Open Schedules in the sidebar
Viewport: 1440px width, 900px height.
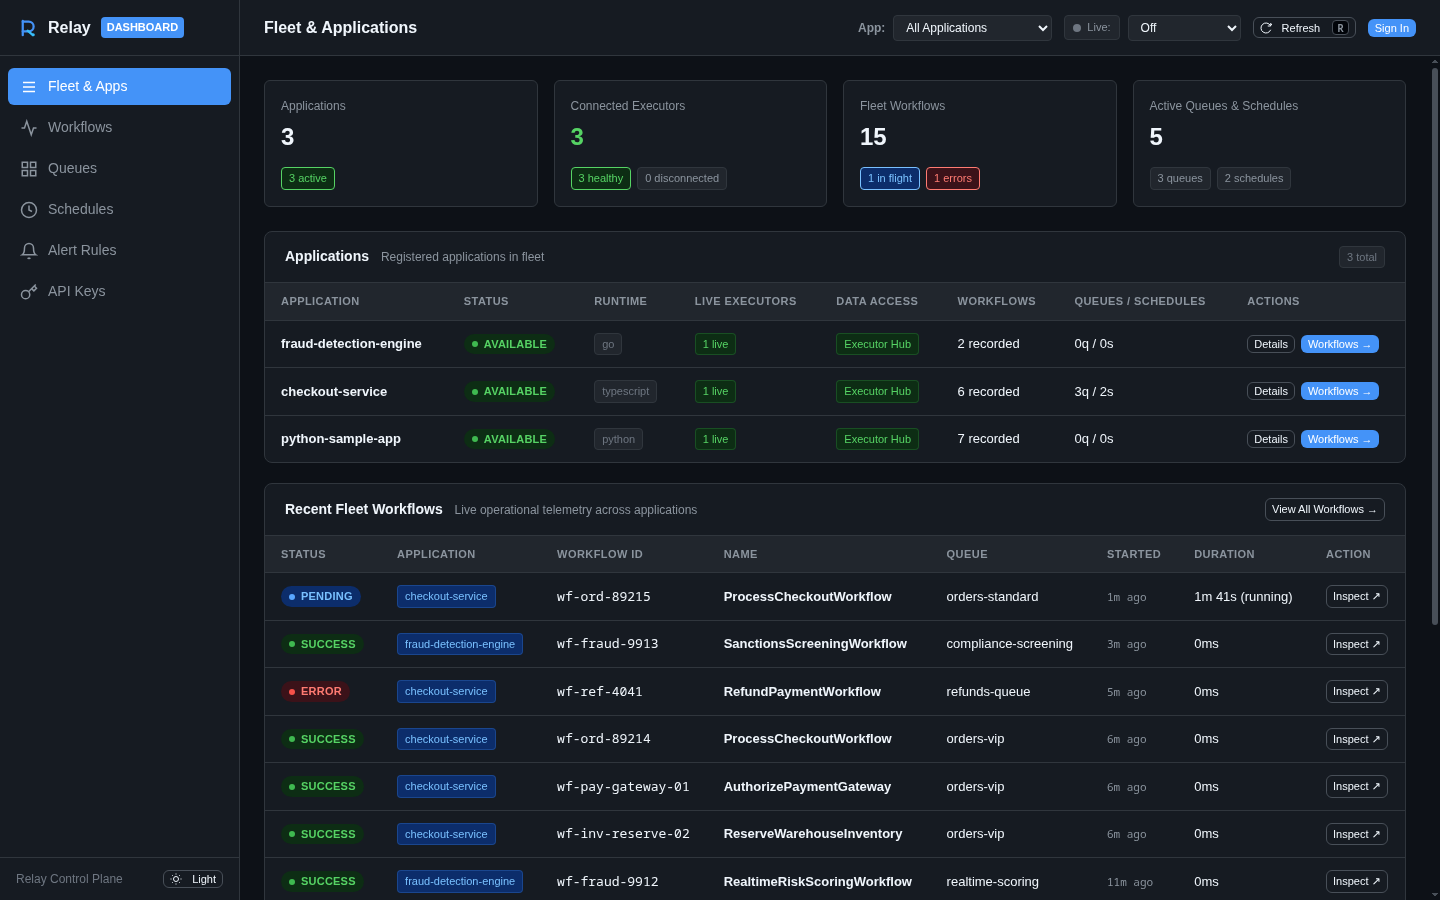tap(119, 209)
